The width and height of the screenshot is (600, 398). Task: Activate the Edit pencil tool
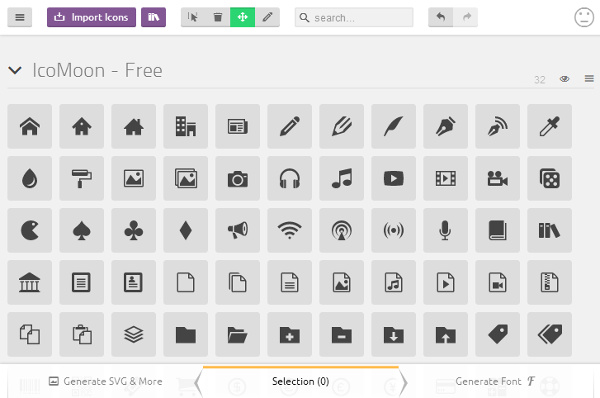(x=267, y=17)
